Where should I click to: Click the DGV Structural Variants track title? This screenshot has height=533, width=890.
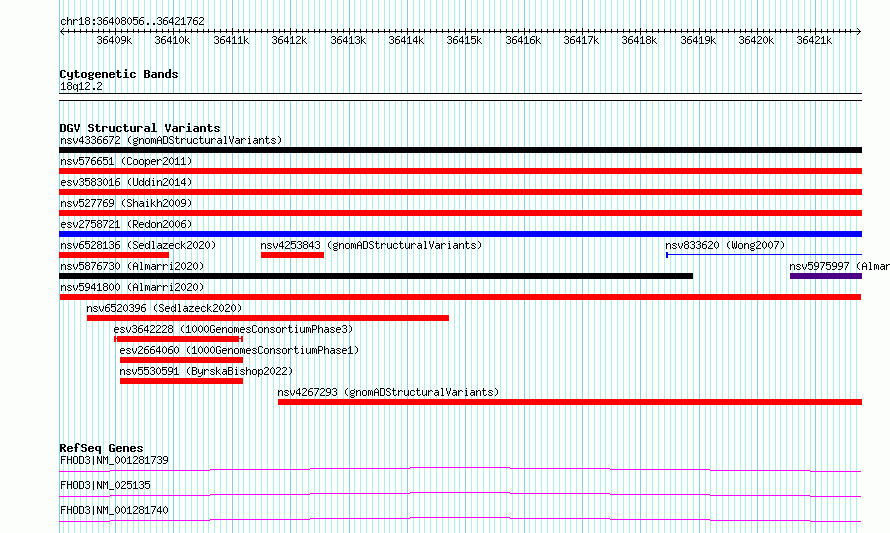140,128
